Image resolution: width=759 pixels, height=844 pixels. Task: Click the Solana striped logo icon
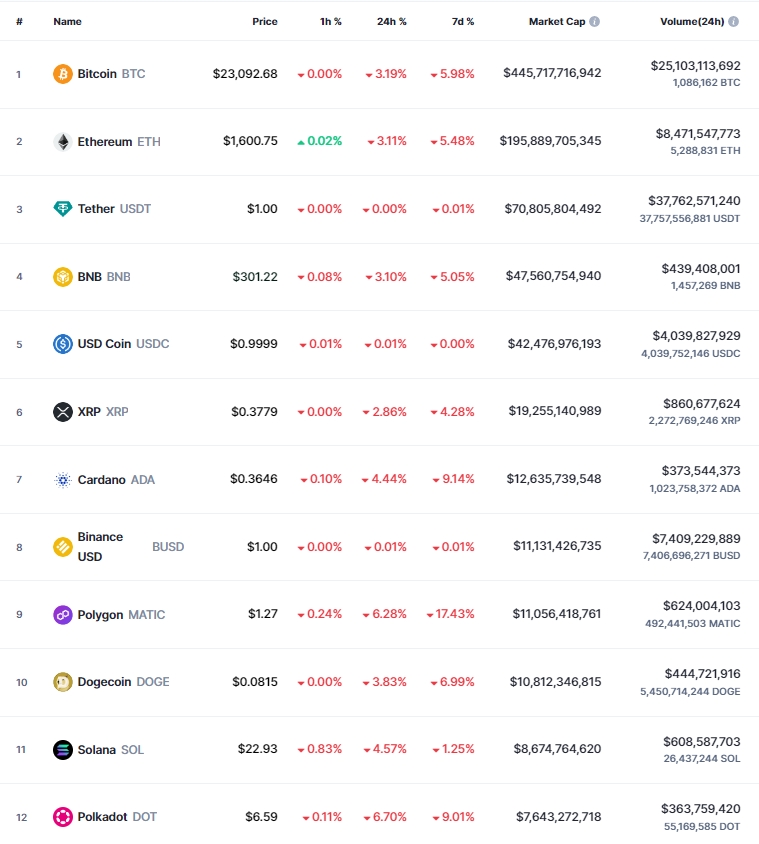coord(62,750)
